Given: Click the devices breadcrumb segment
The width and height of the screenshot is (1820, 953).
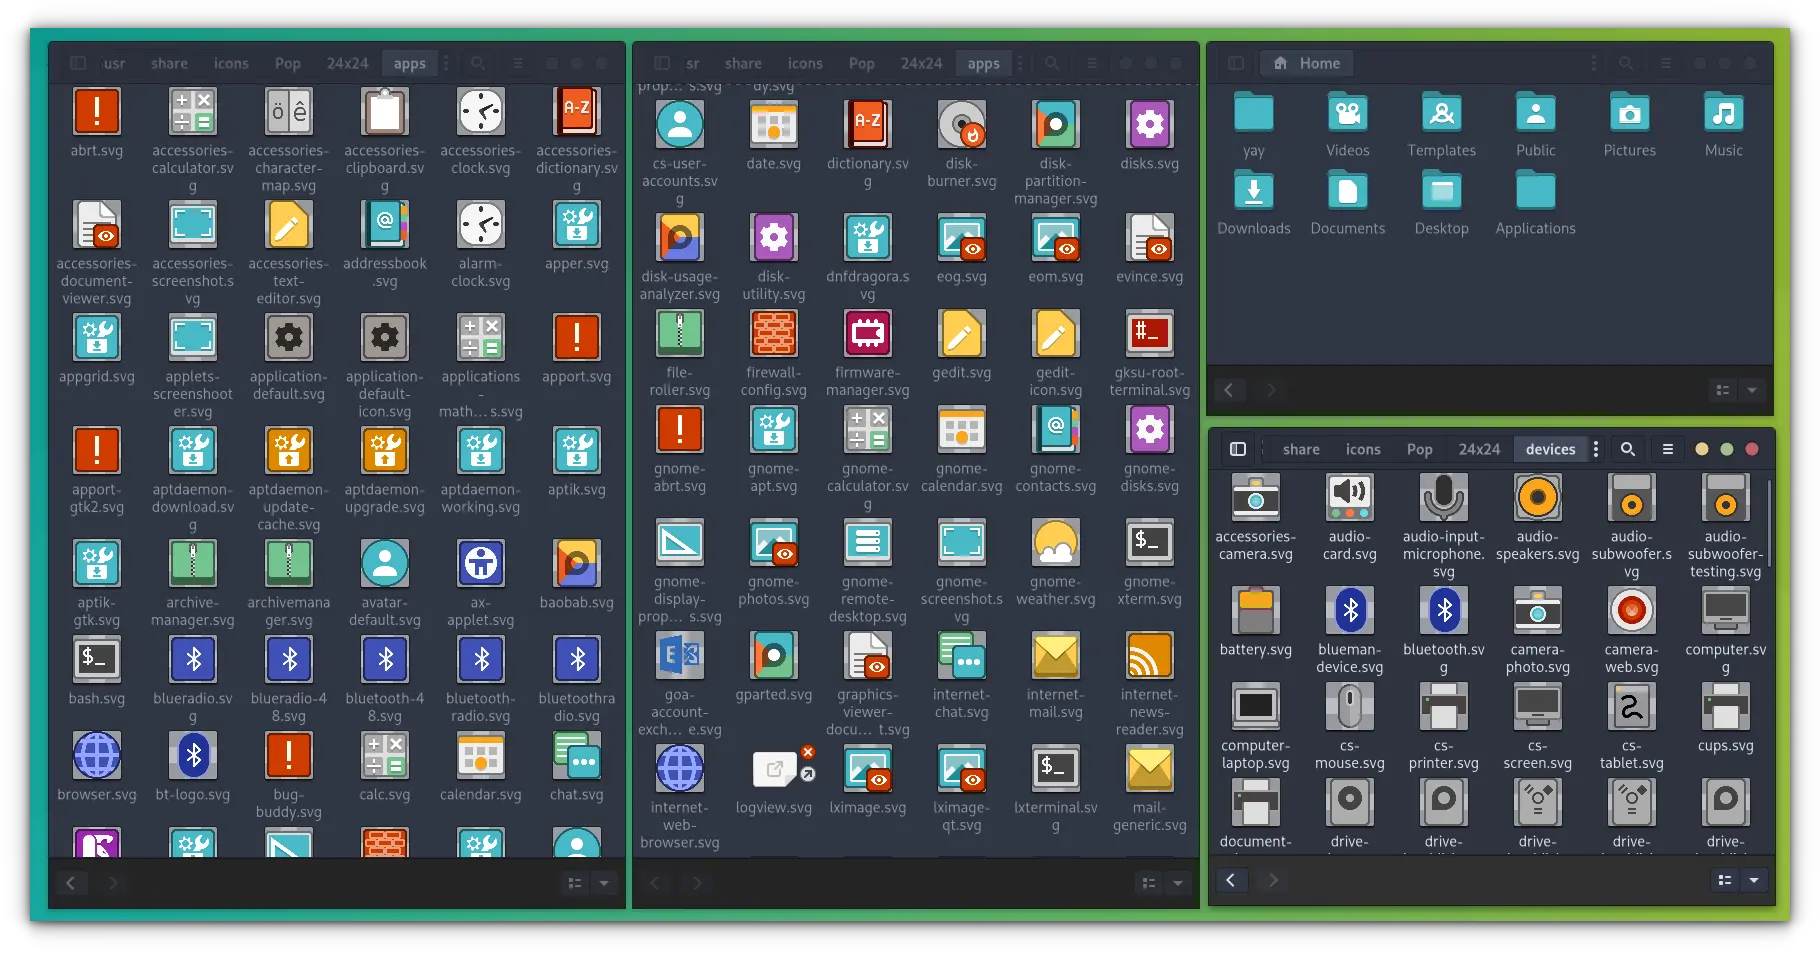Looking at the screenshot, I should (x=1550, y=449).
